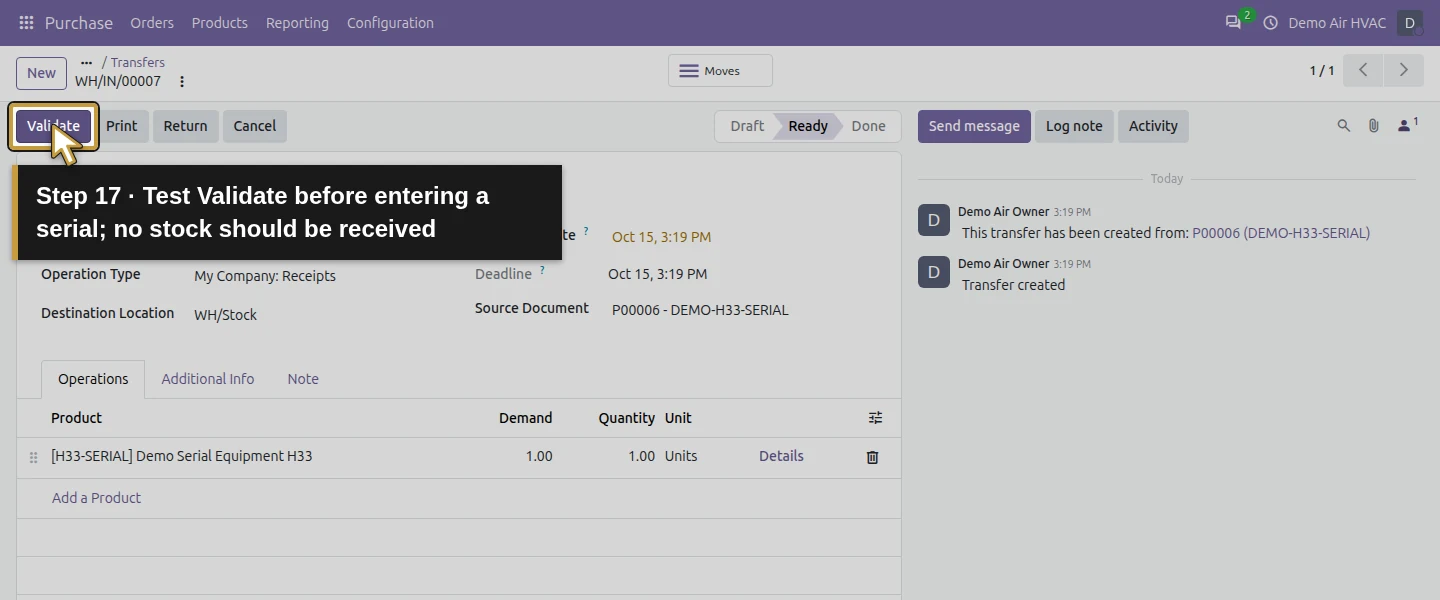Open the Products menu

click(220, 22)
